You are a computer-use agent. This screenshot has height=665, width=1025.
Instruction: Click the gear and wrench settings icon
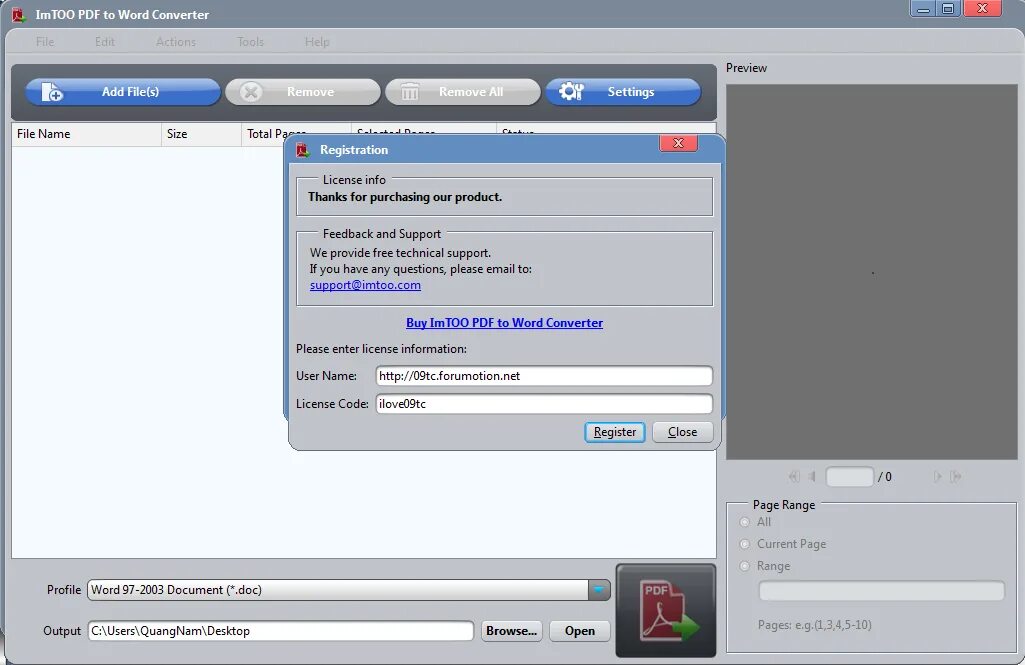(x=571, y=92)
